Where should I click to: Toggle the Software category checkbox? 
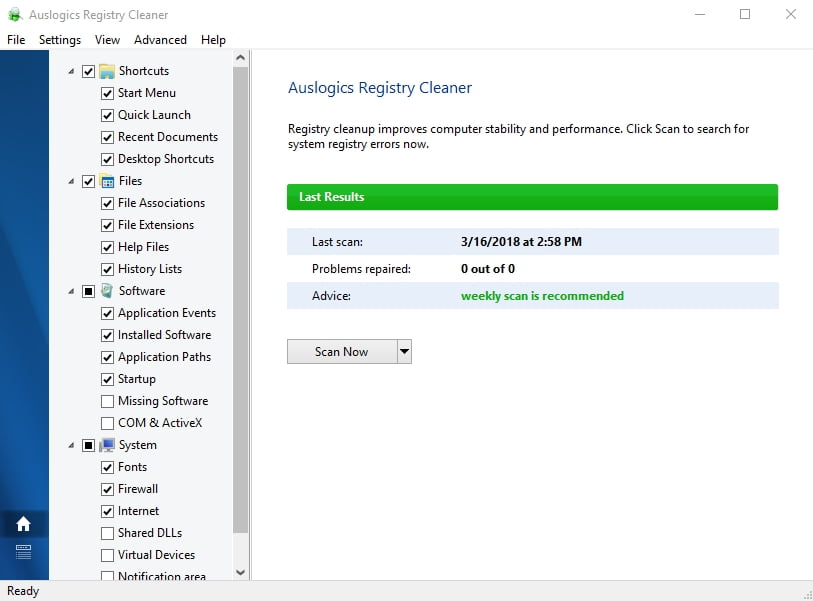[x=89, y=291]
